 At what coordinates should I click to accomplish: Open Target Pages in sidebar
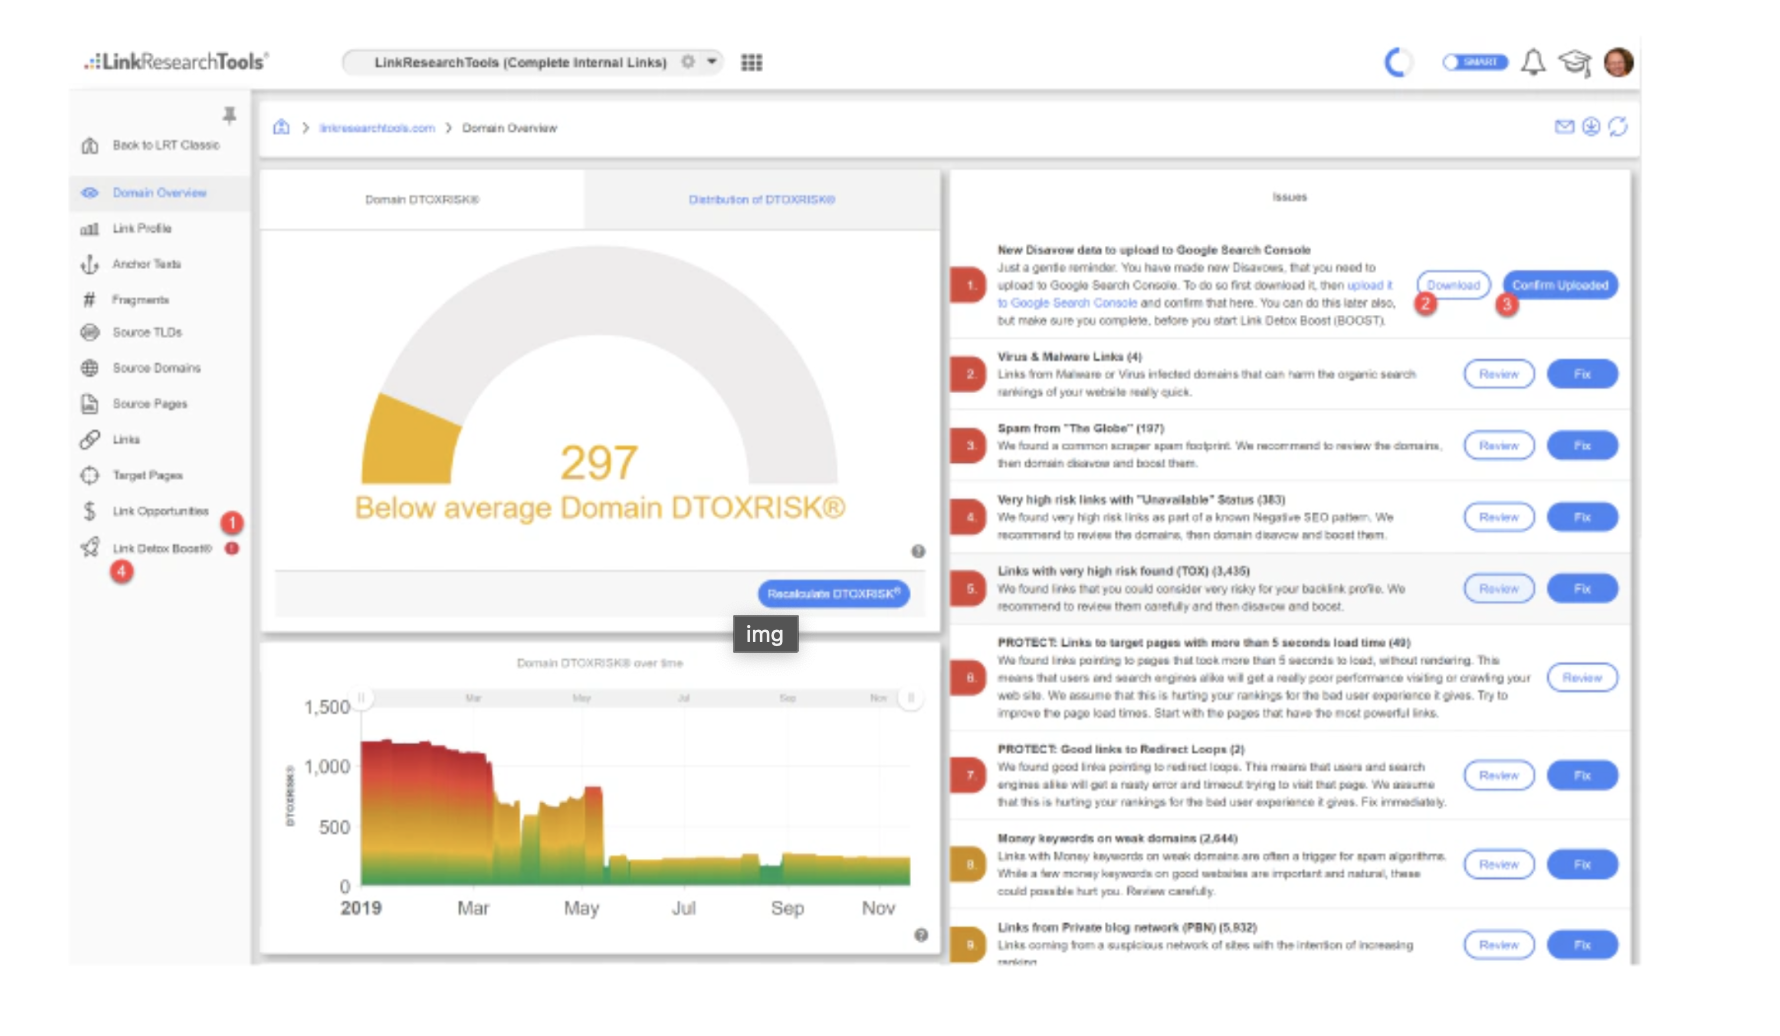point(147,476)
